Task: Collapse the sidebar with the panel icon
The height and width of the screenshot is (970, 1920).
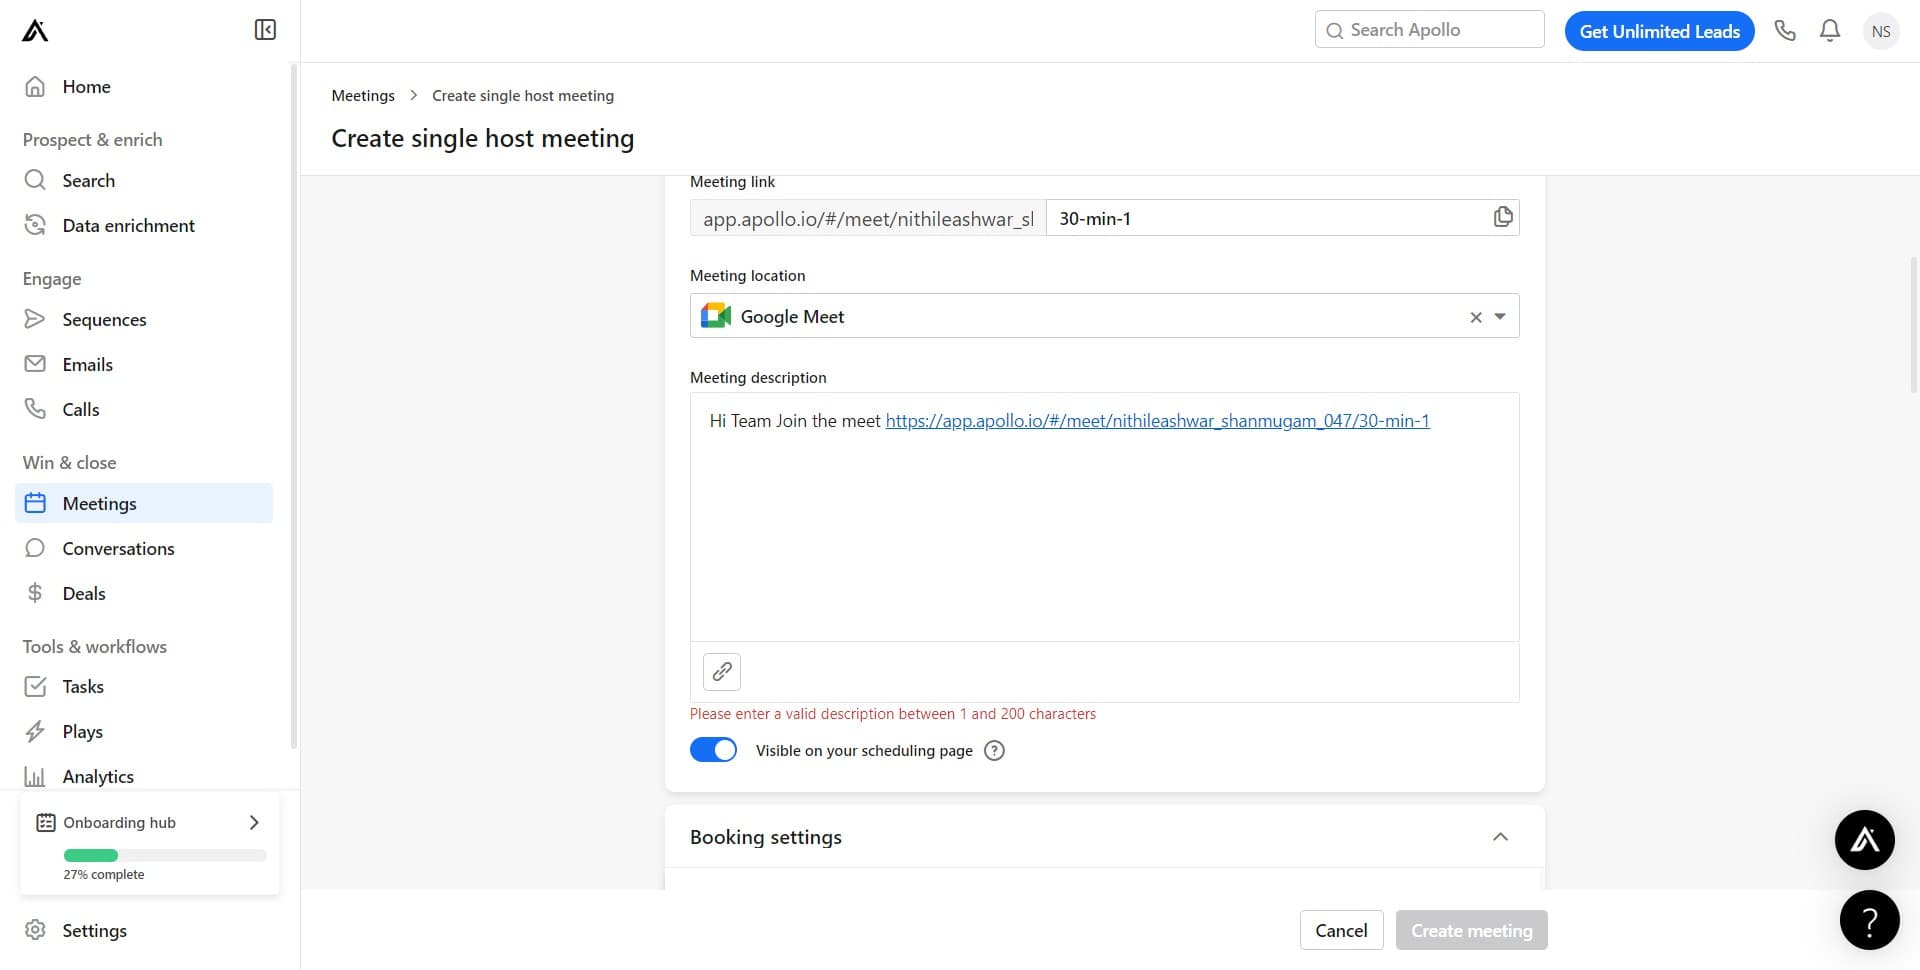Action: (x=264, y=29)
